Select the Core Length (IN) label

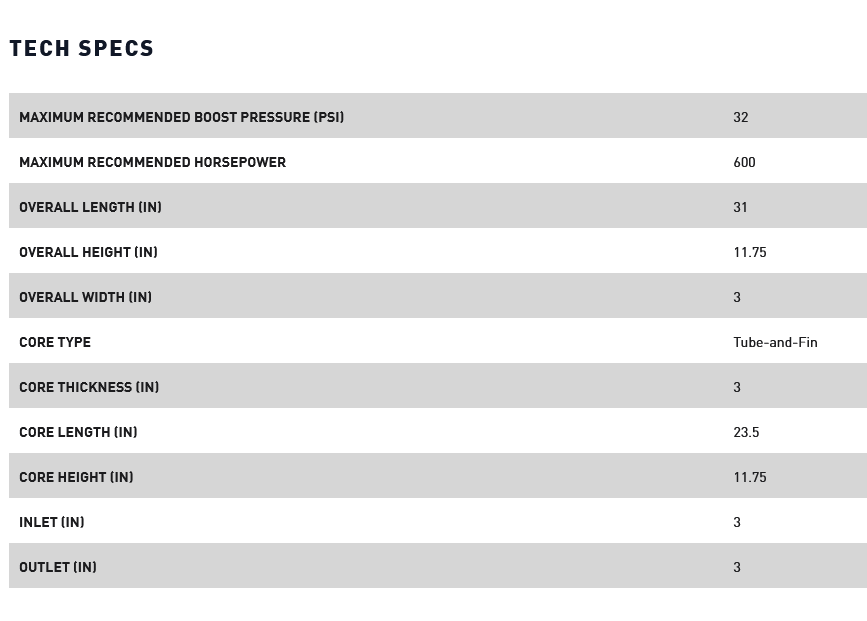(x=78, y=432)
